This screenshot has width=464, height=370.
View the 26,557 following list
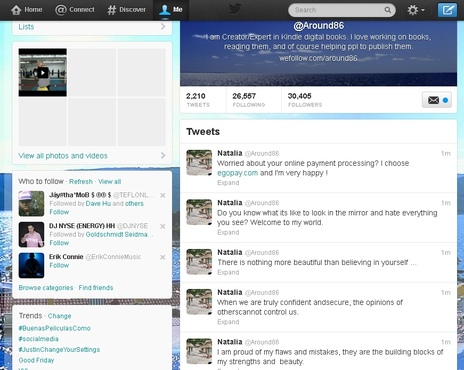(249, 100)
